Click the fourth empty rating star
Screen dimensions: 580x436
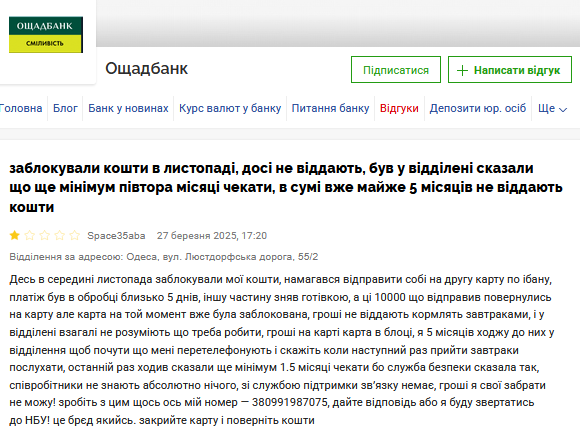(x=60, y=235)
